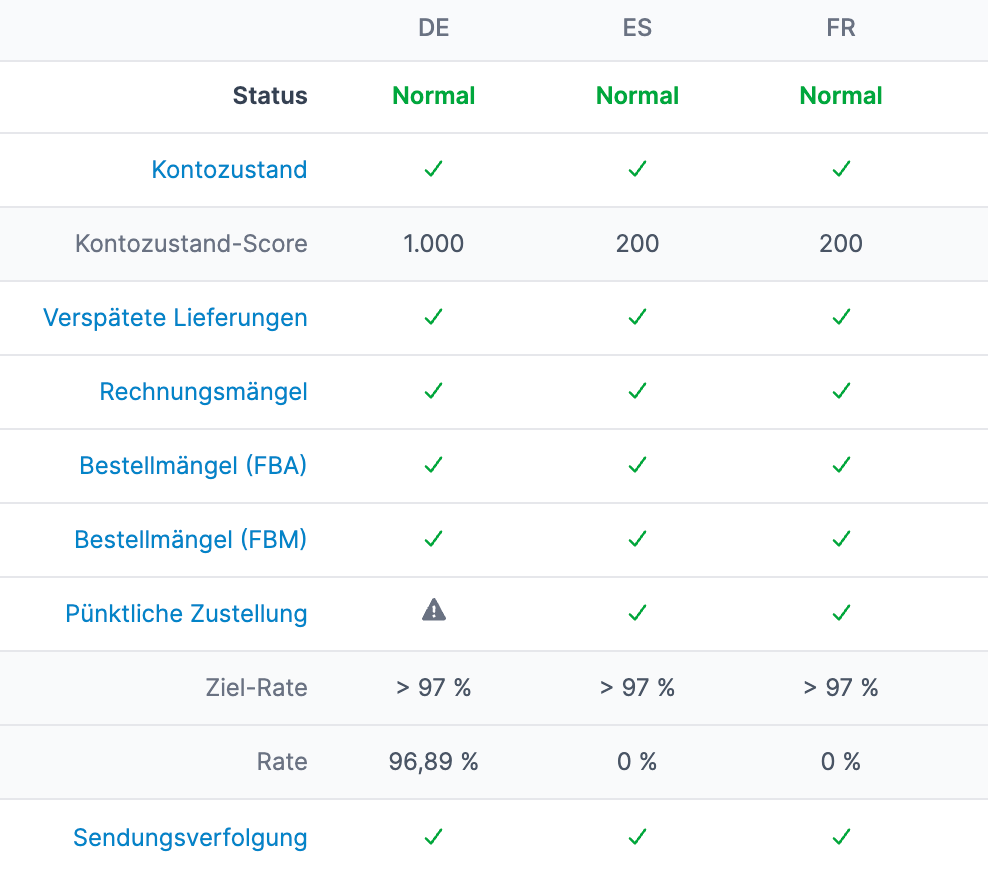Viewport: 988px width, 870px height.
Task: Click the Normal status for FR
Action: 841,96
